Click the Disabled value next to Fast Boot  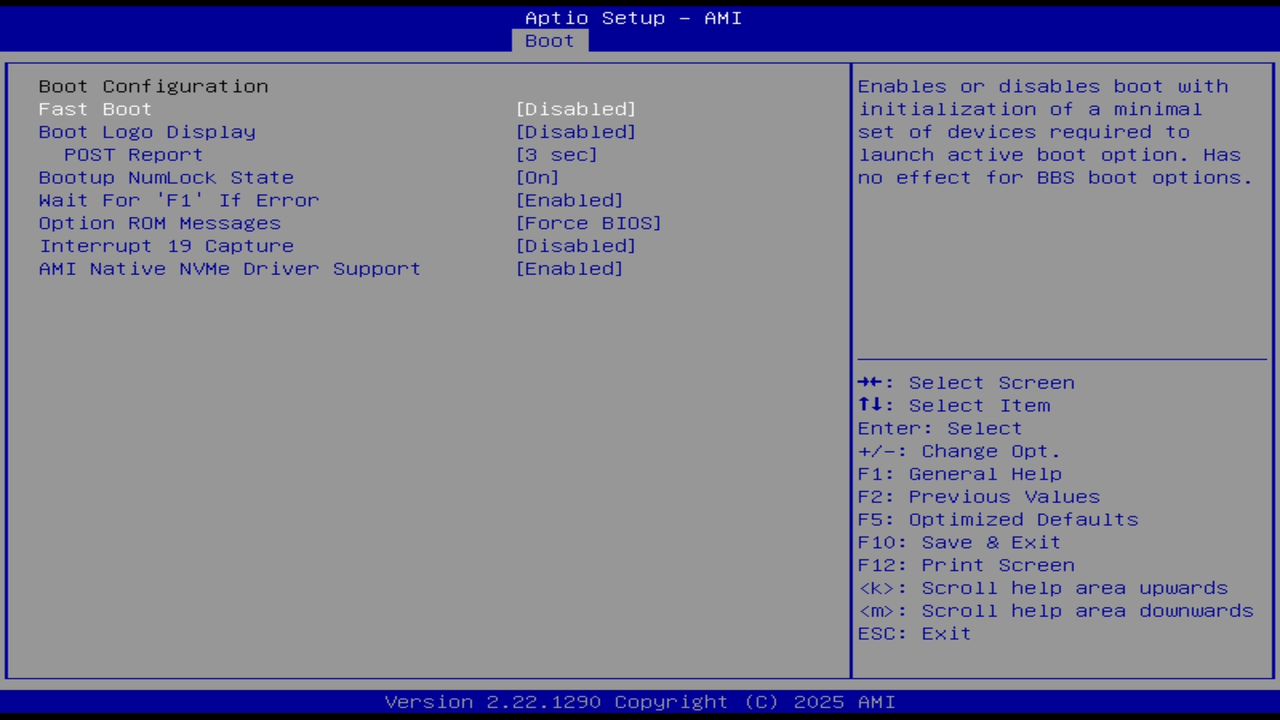575,109
